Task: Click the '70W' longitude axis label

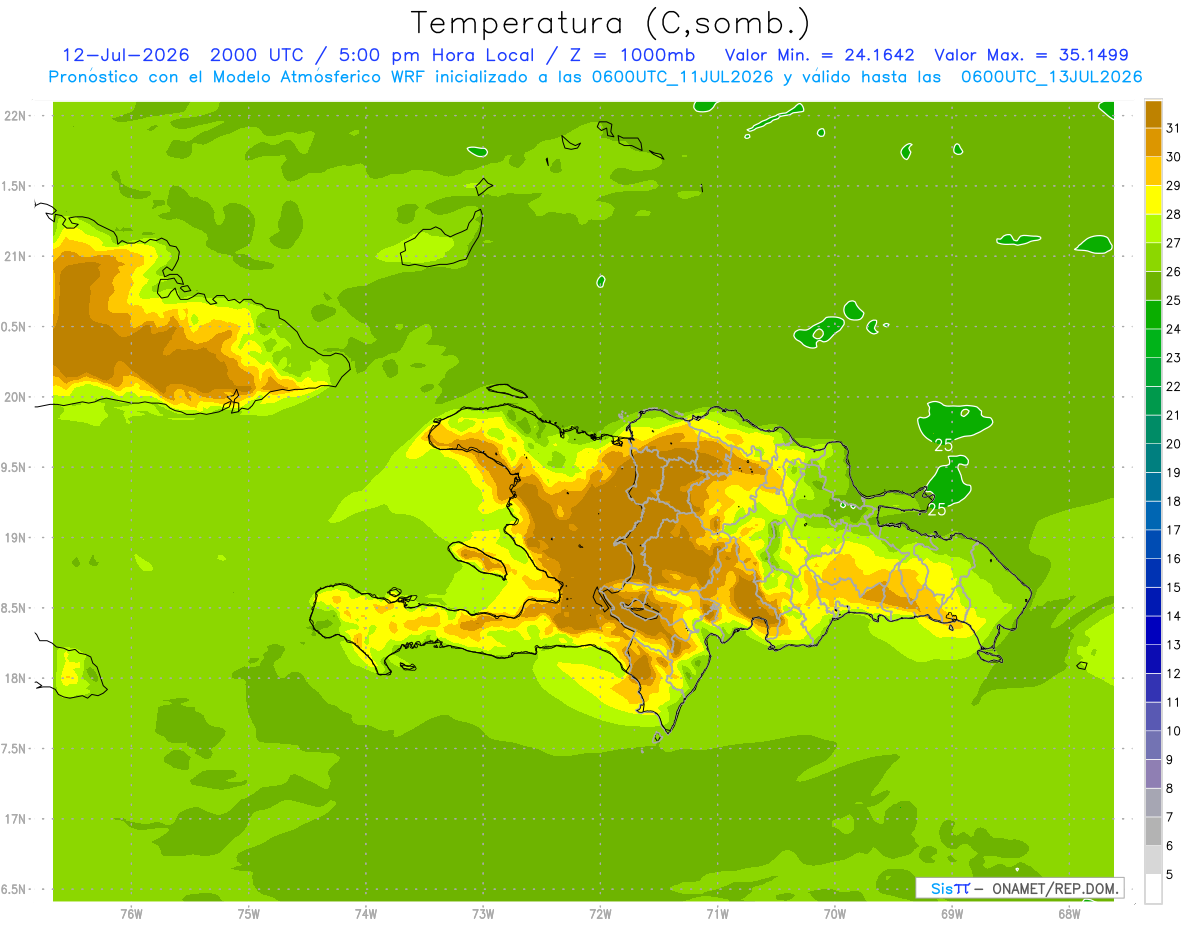Action: point(835,913)
